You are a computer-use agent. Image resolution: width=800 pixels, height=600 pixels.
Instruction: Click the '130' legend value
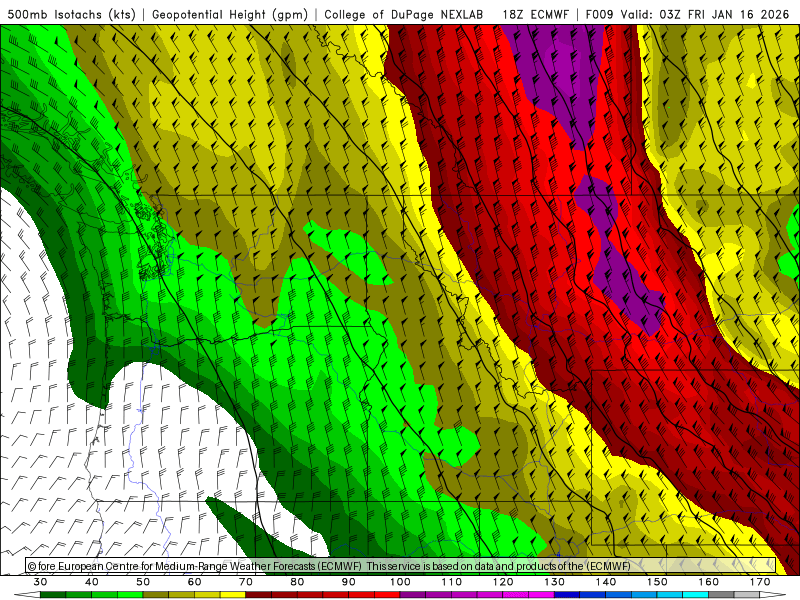click(554, 582)
